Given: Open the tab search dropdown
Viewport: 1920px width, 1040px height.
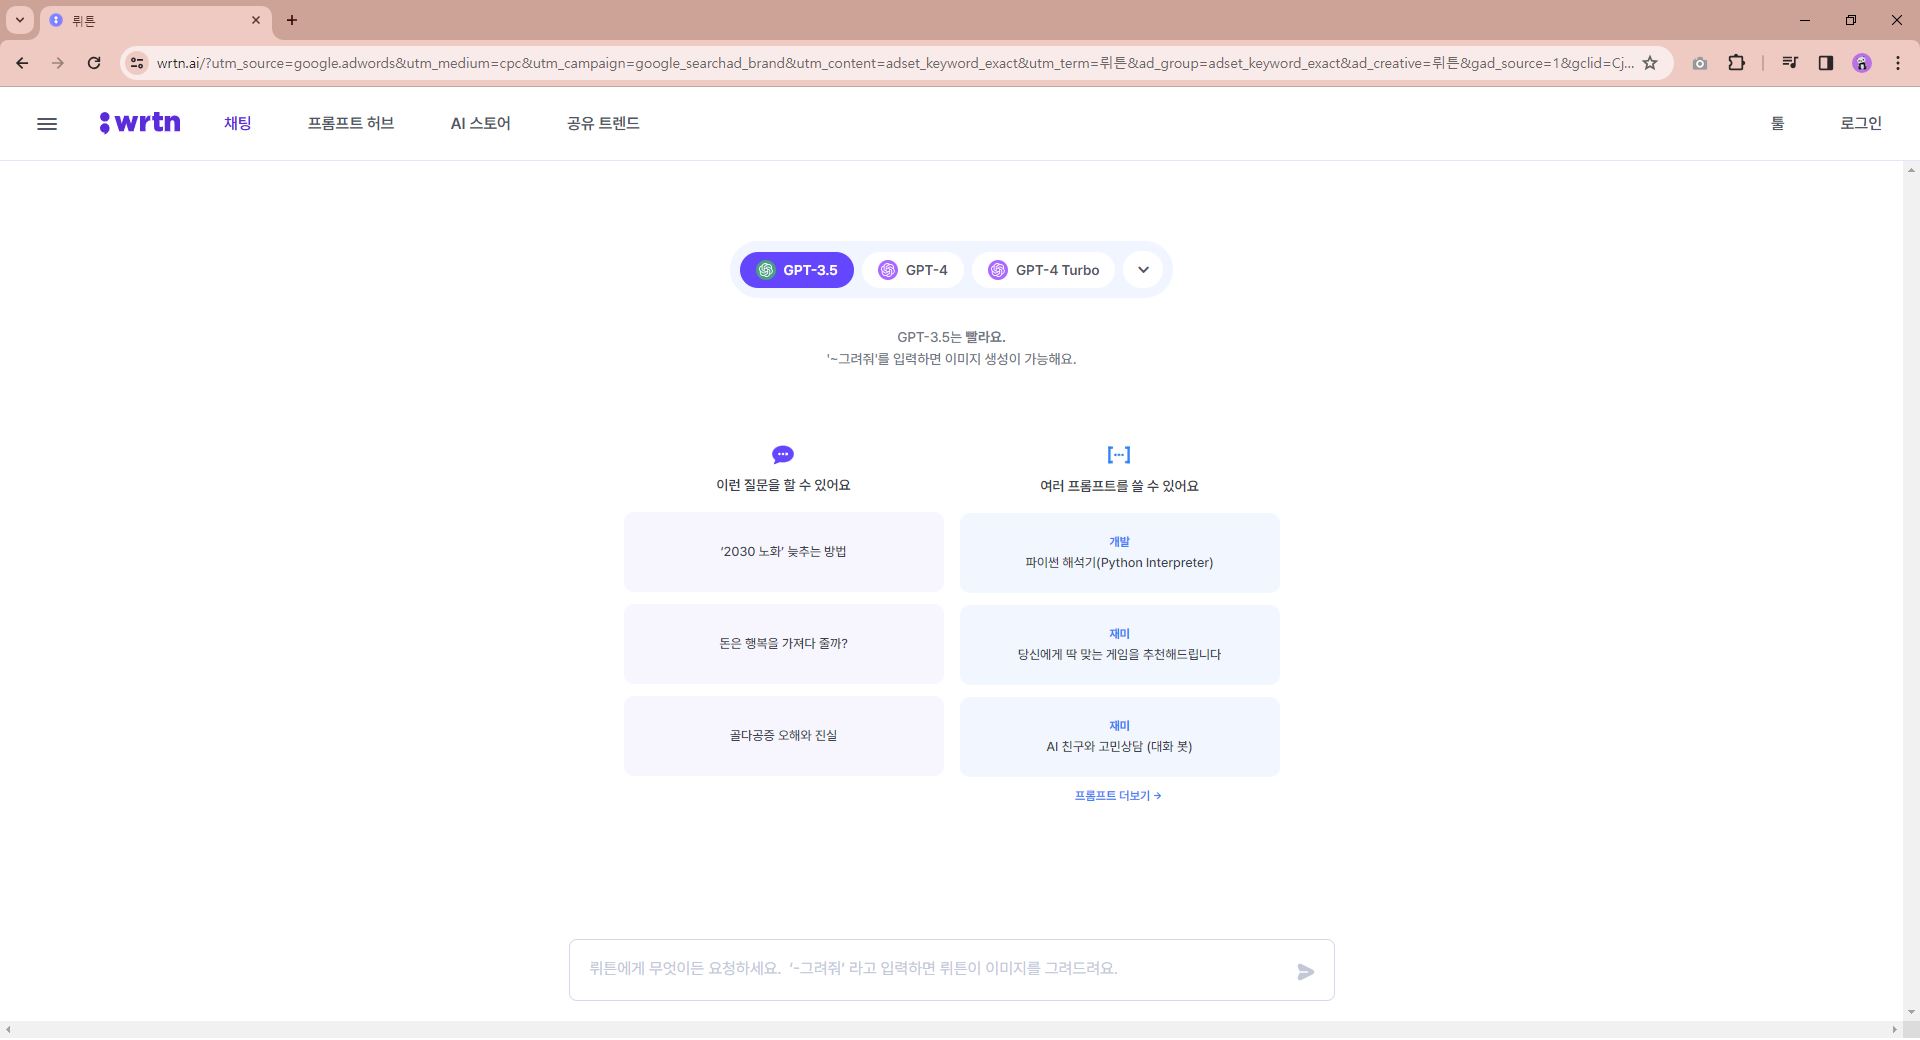Looking at the screenshot, I should click(19, 20).
